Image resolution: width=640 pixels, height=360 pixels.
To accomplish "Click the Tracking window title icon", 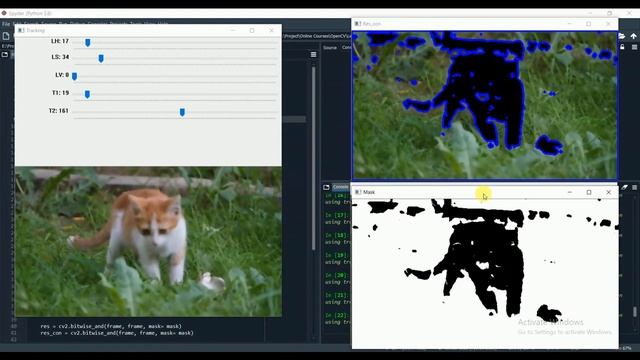I will click(21, 31).
